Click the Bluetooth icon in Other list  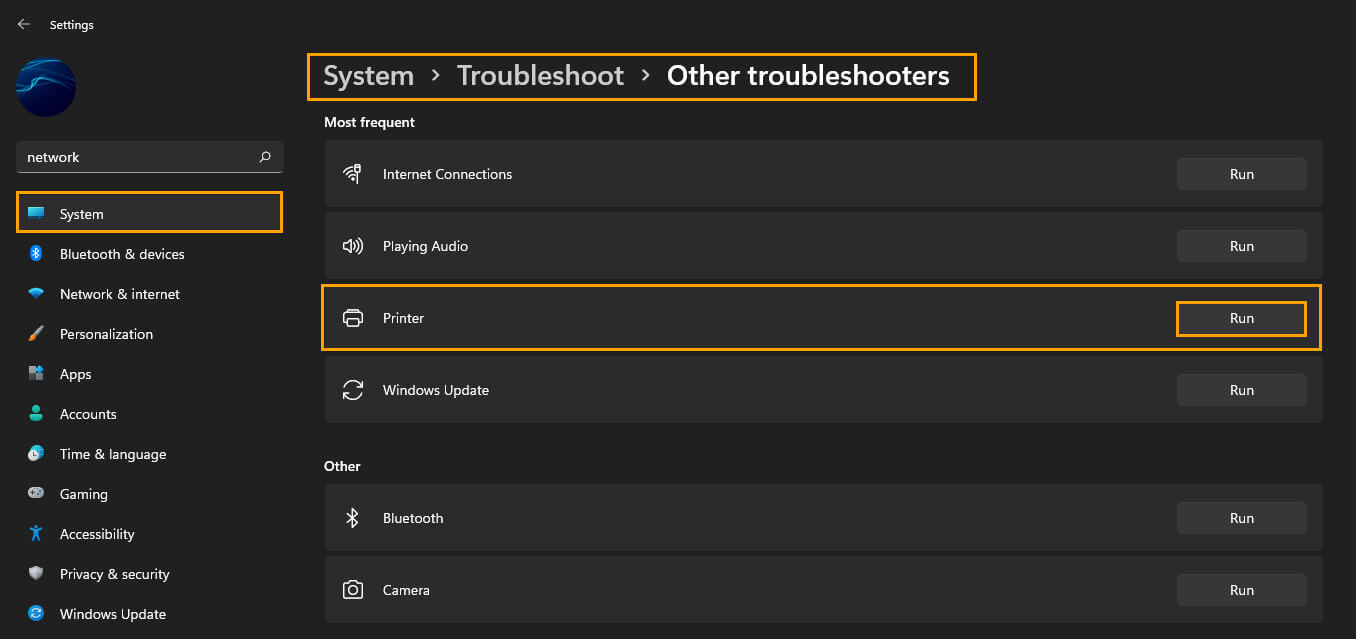352,518
